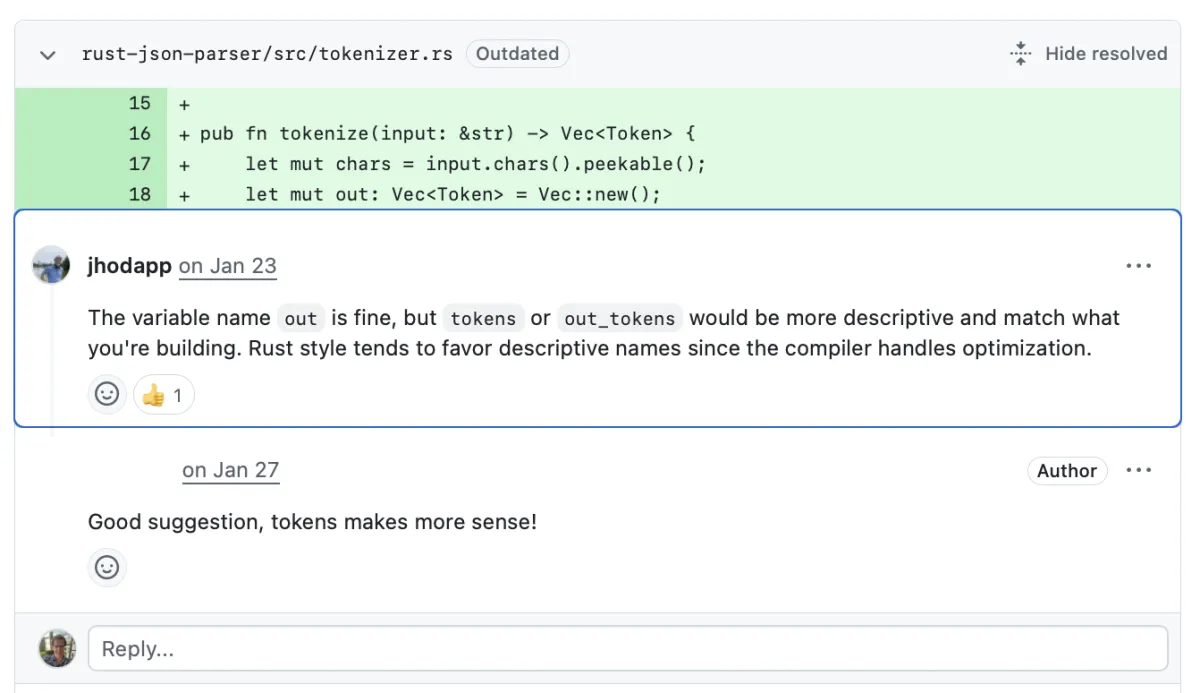This screenshot has width=1200, height=693.
Task: Click into the Reply... field
Action: [x=628, y=648]
